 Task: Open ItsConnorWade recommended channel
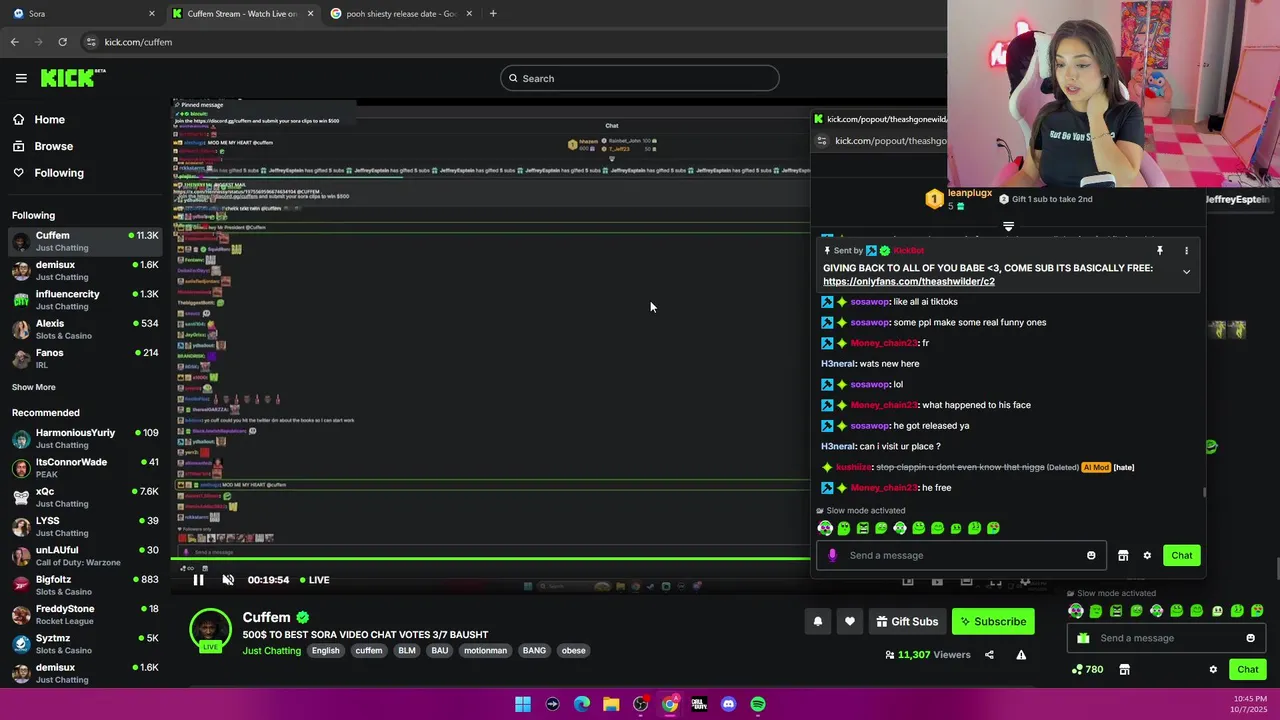tap(85, 468)
